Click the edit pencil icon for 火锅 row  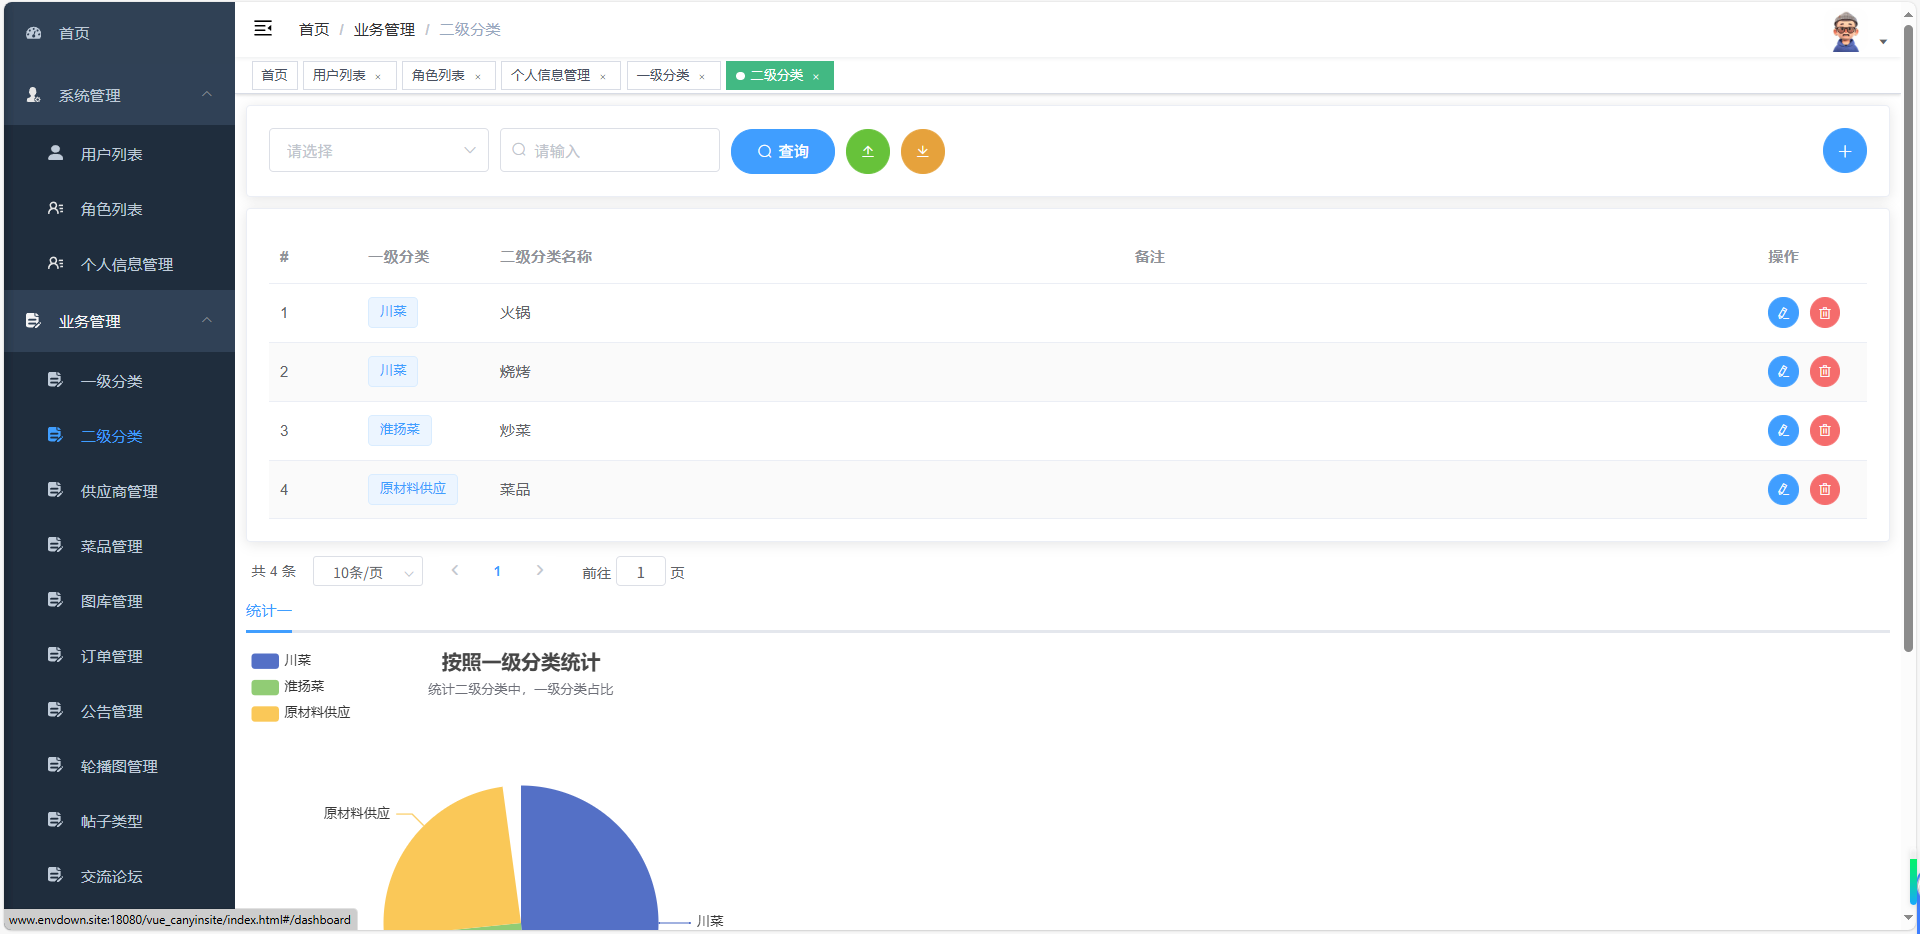1783,312
